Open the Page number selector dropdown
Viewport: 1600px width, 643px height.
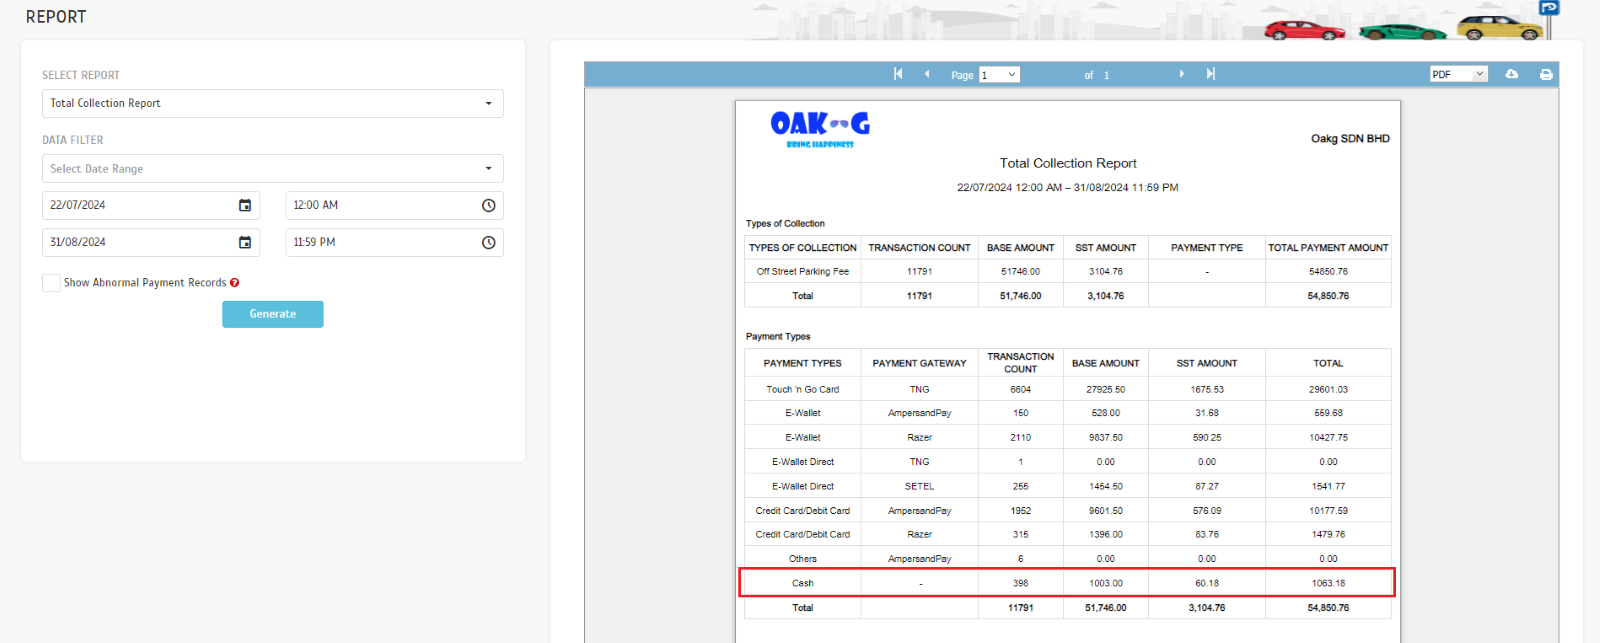999,75
